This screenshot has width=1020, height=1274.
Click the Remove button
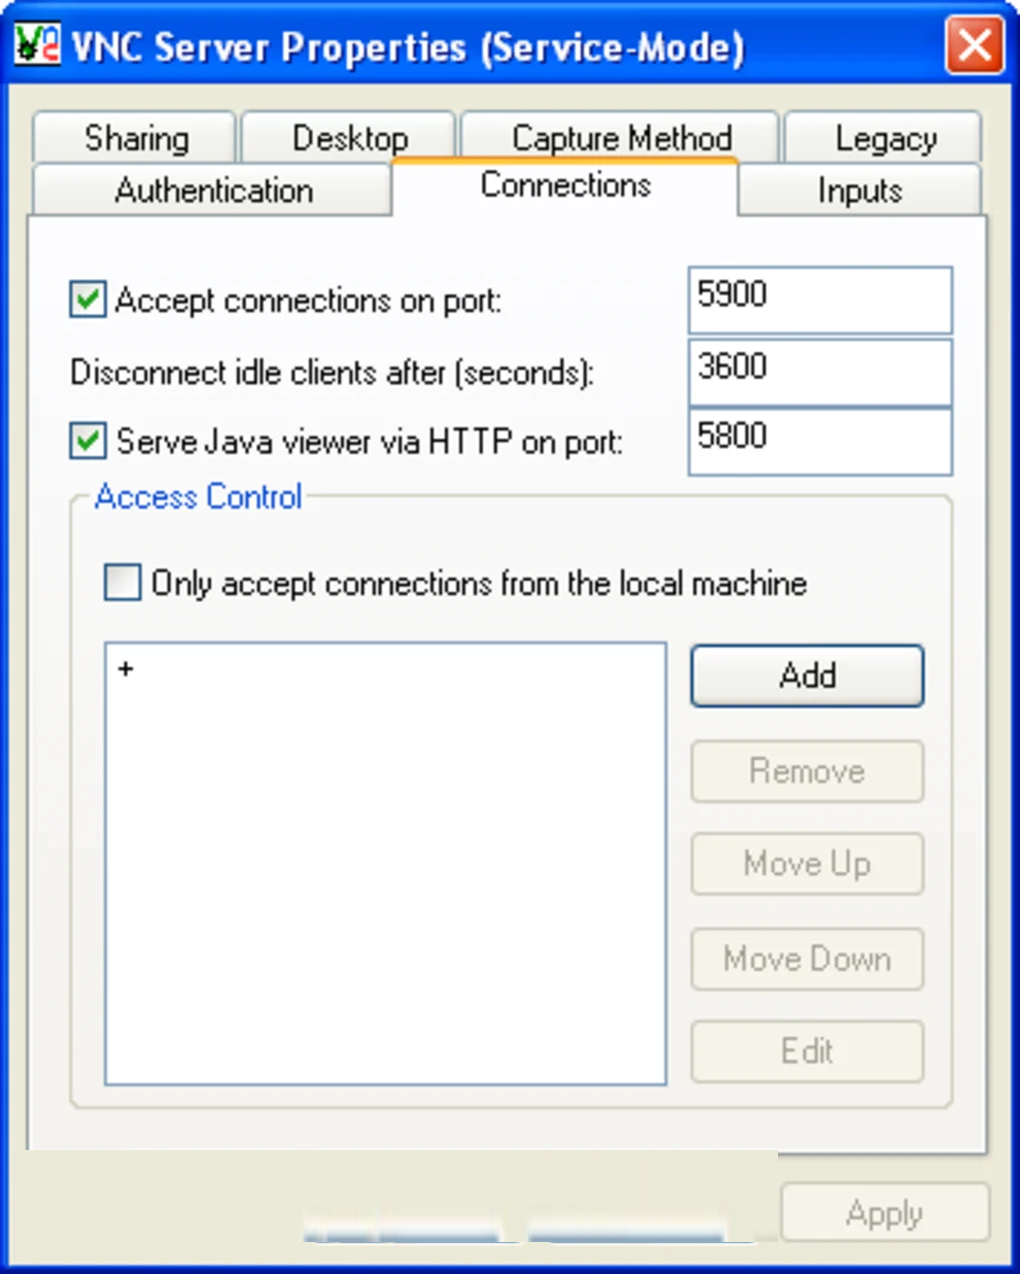click(x=807, y=771)
